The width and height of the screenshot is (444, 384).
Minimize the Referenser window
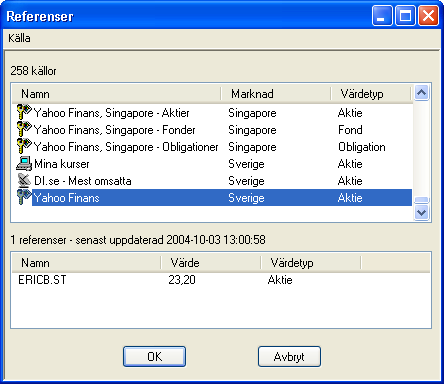coord(382,16)
